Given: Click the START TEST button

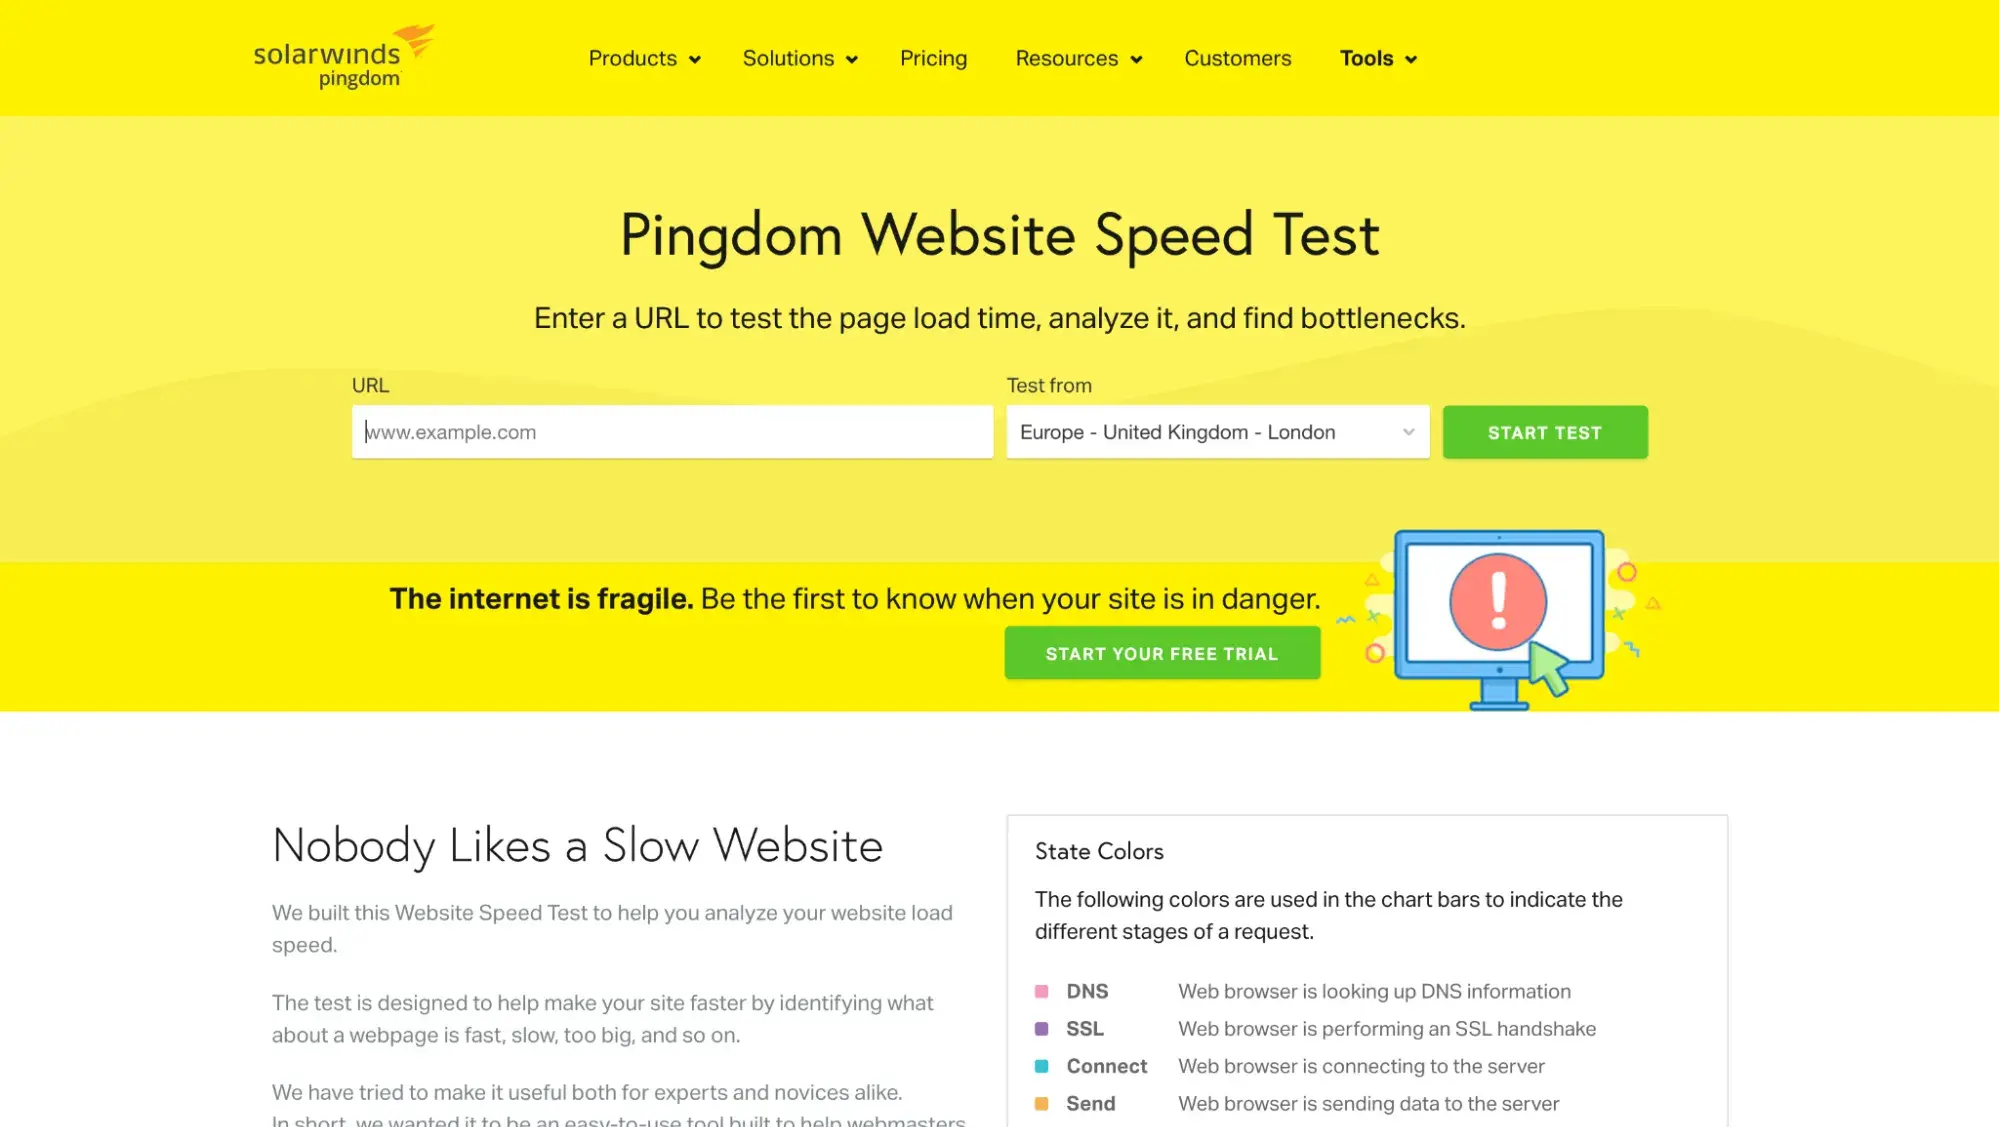Looking at the screenshot, I should click(x=1545, y=431).
